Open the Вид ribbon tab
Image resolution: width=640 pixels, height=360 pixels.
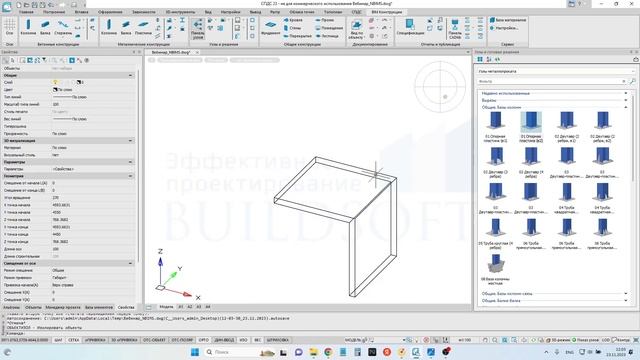tap(208, 12)
